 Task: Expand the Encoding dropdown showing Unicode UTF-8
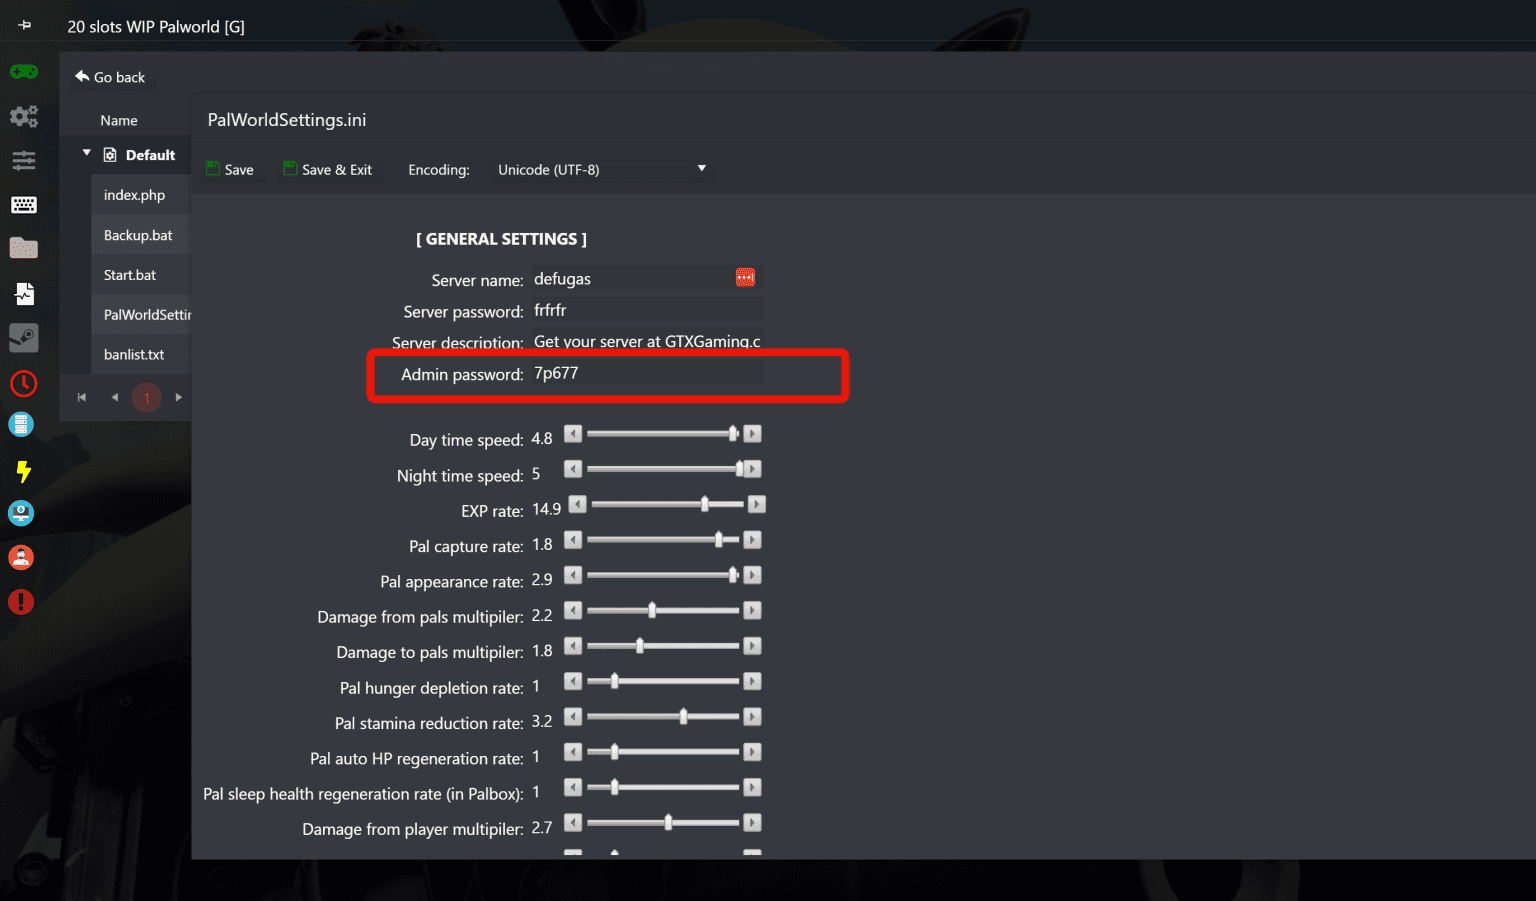coord(600,169)
